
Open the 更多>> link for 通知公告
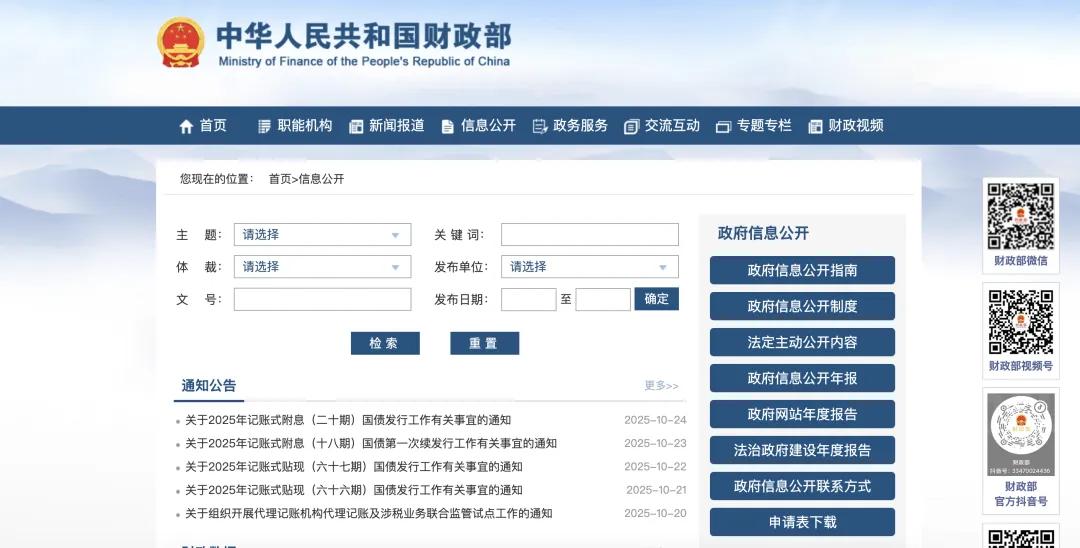661,386
